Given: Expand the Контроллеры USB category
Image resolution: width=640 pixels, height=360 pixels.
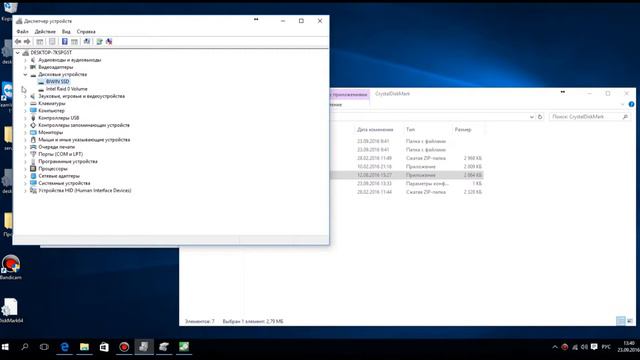Looking at the screenshot, I should [x=25, y=118].
